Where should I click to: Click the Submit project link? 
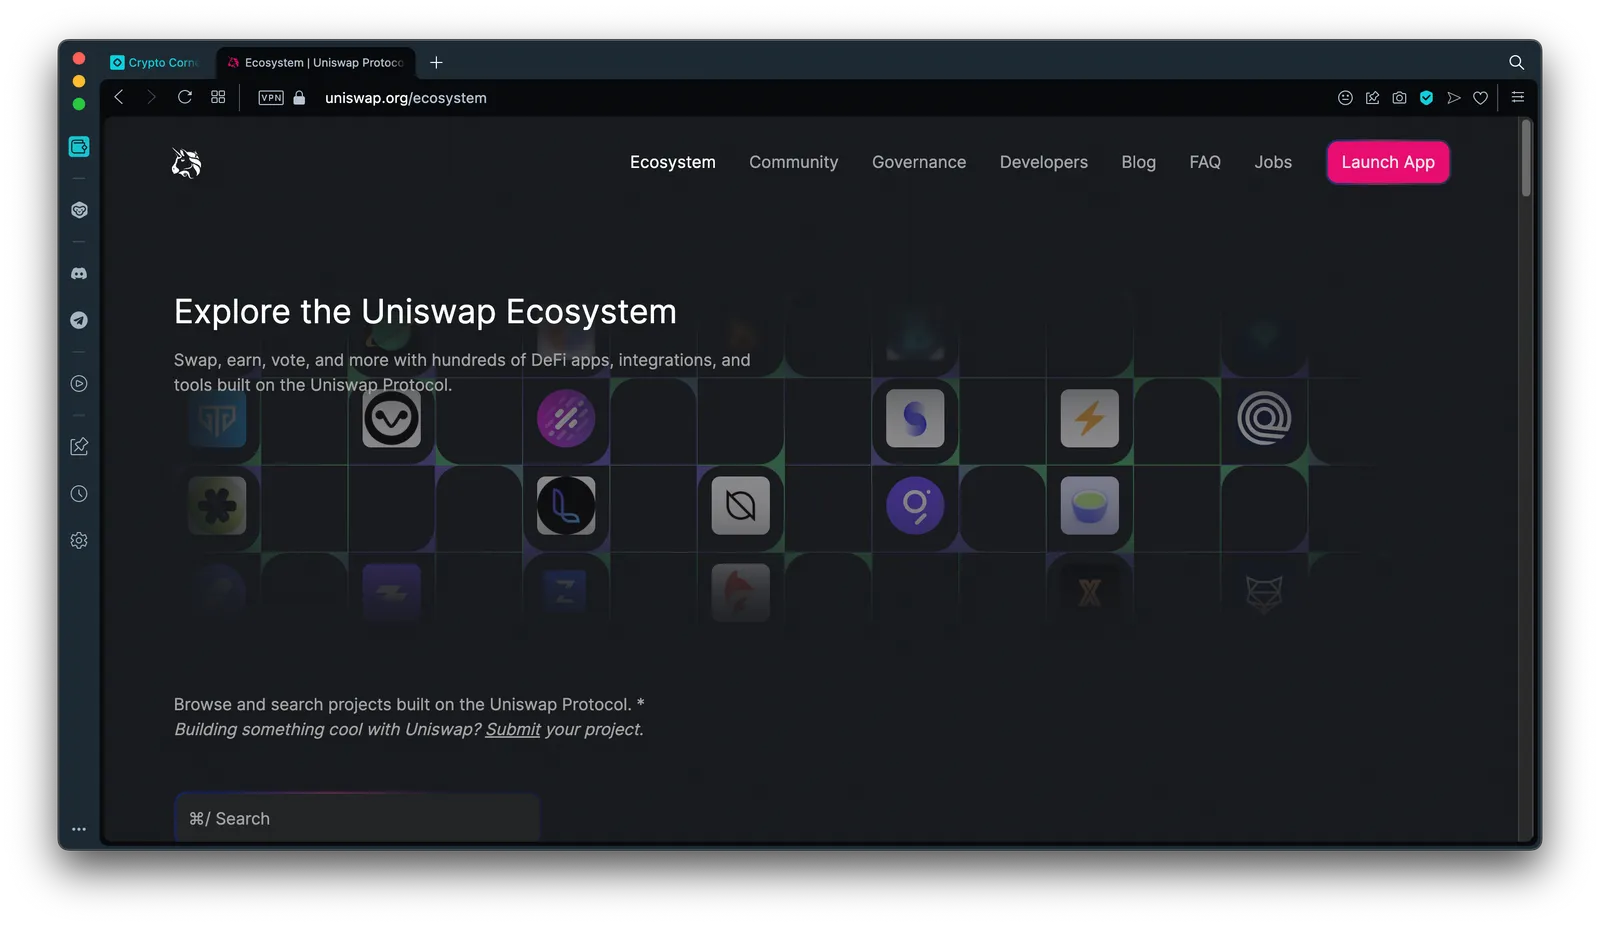513,729
